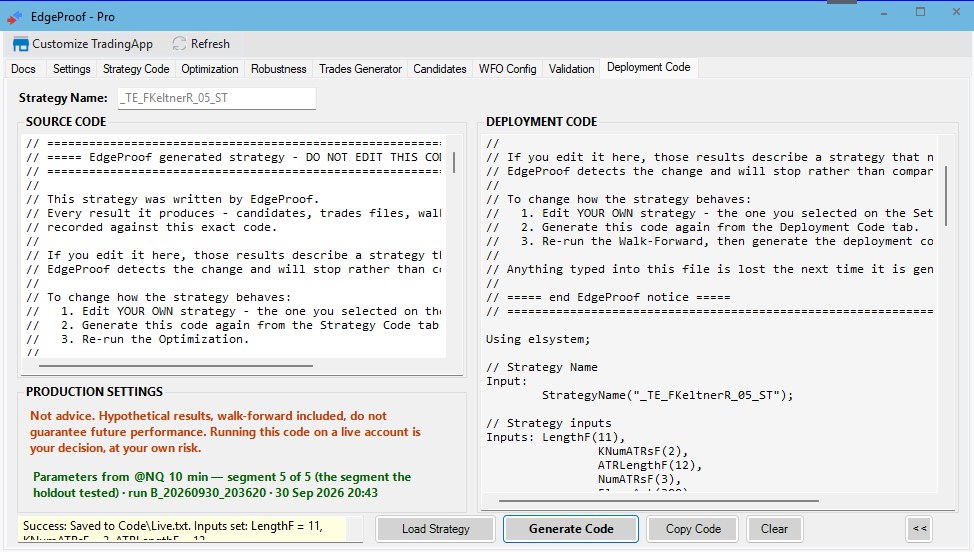Click the Refresh toolbar label
The height and width of the screenshot is (552, 974).
click(211, 44)
